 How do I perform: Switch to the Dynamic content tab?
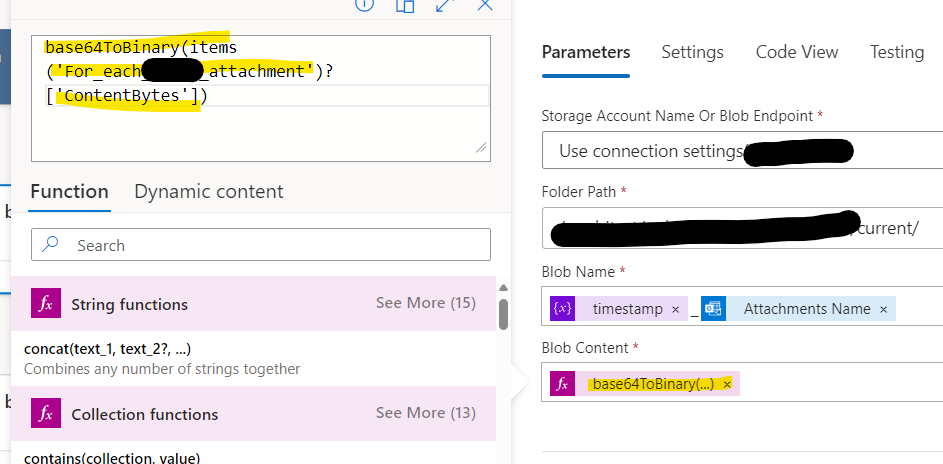pos(208,191)
